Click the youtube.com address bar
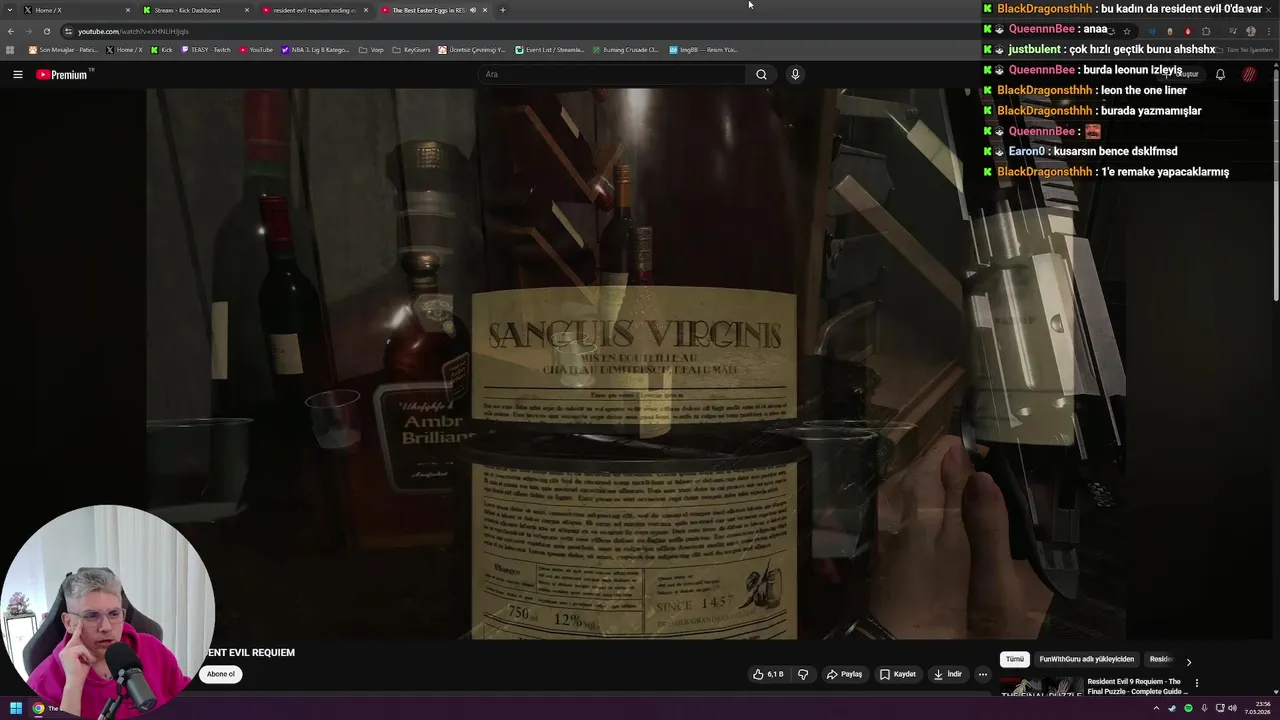 pyautogui.click(x=560, y=31)
